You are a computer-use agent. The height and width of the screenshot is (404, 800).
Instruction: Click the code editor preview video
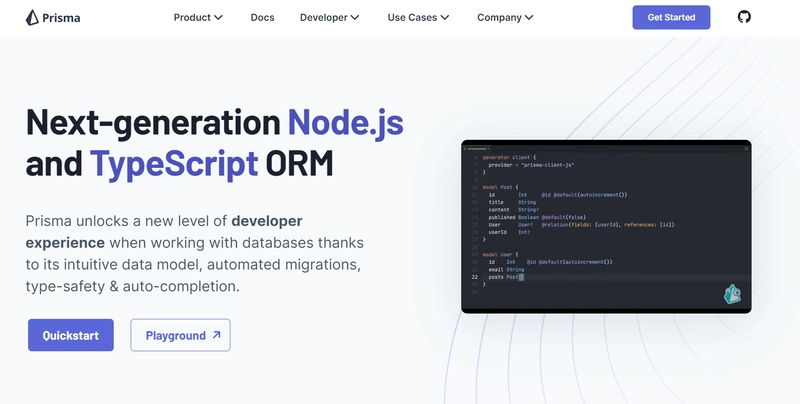[606, 226]
